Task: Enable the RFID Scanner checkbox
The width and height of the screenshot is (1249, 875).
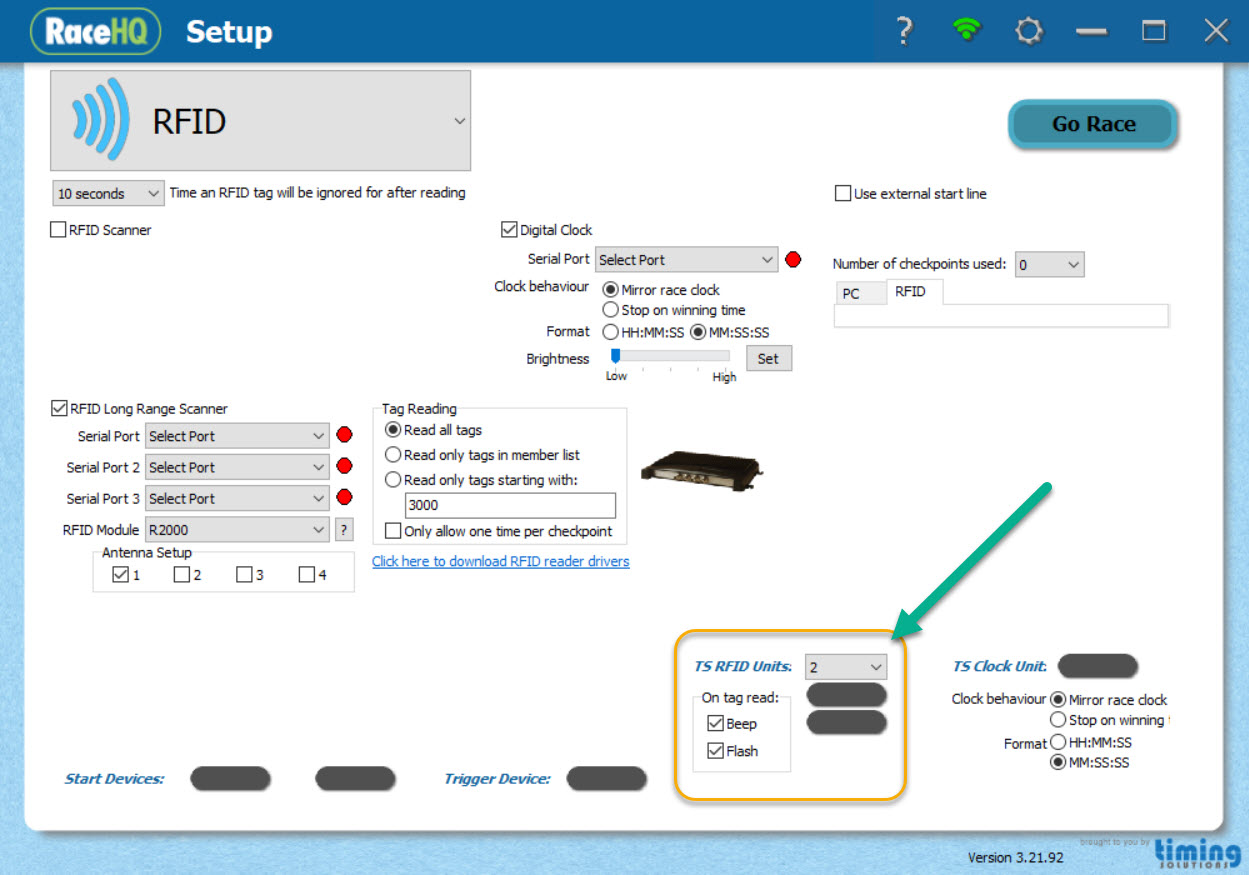Action: 58,230
